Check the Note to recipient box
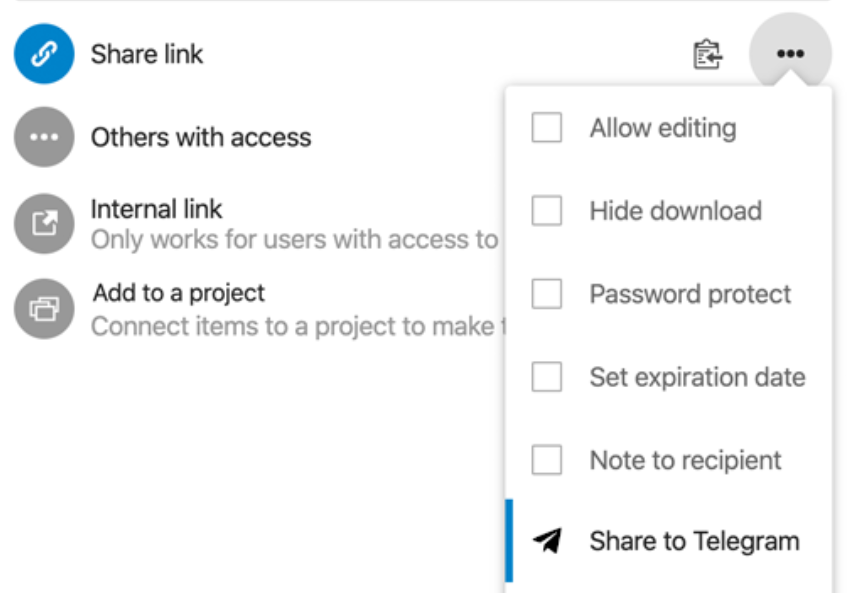This screenshot has height=593, width=847. (547, 460)
